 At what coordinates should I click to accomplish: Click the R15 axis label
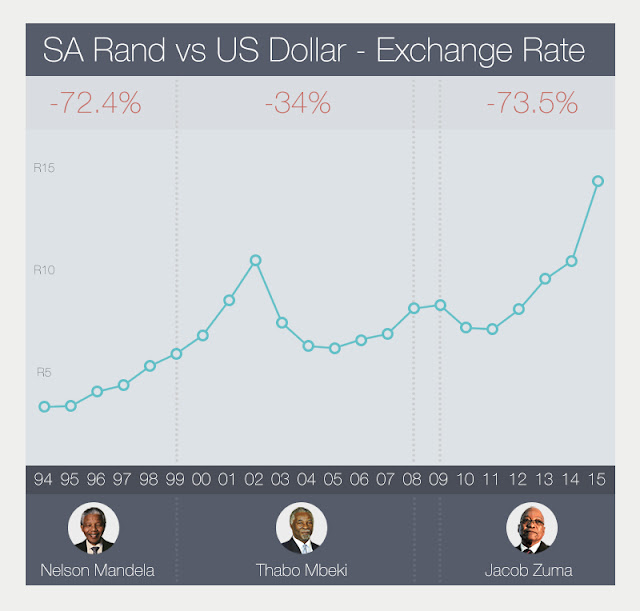pyautogui.click(x=43, y=168)
